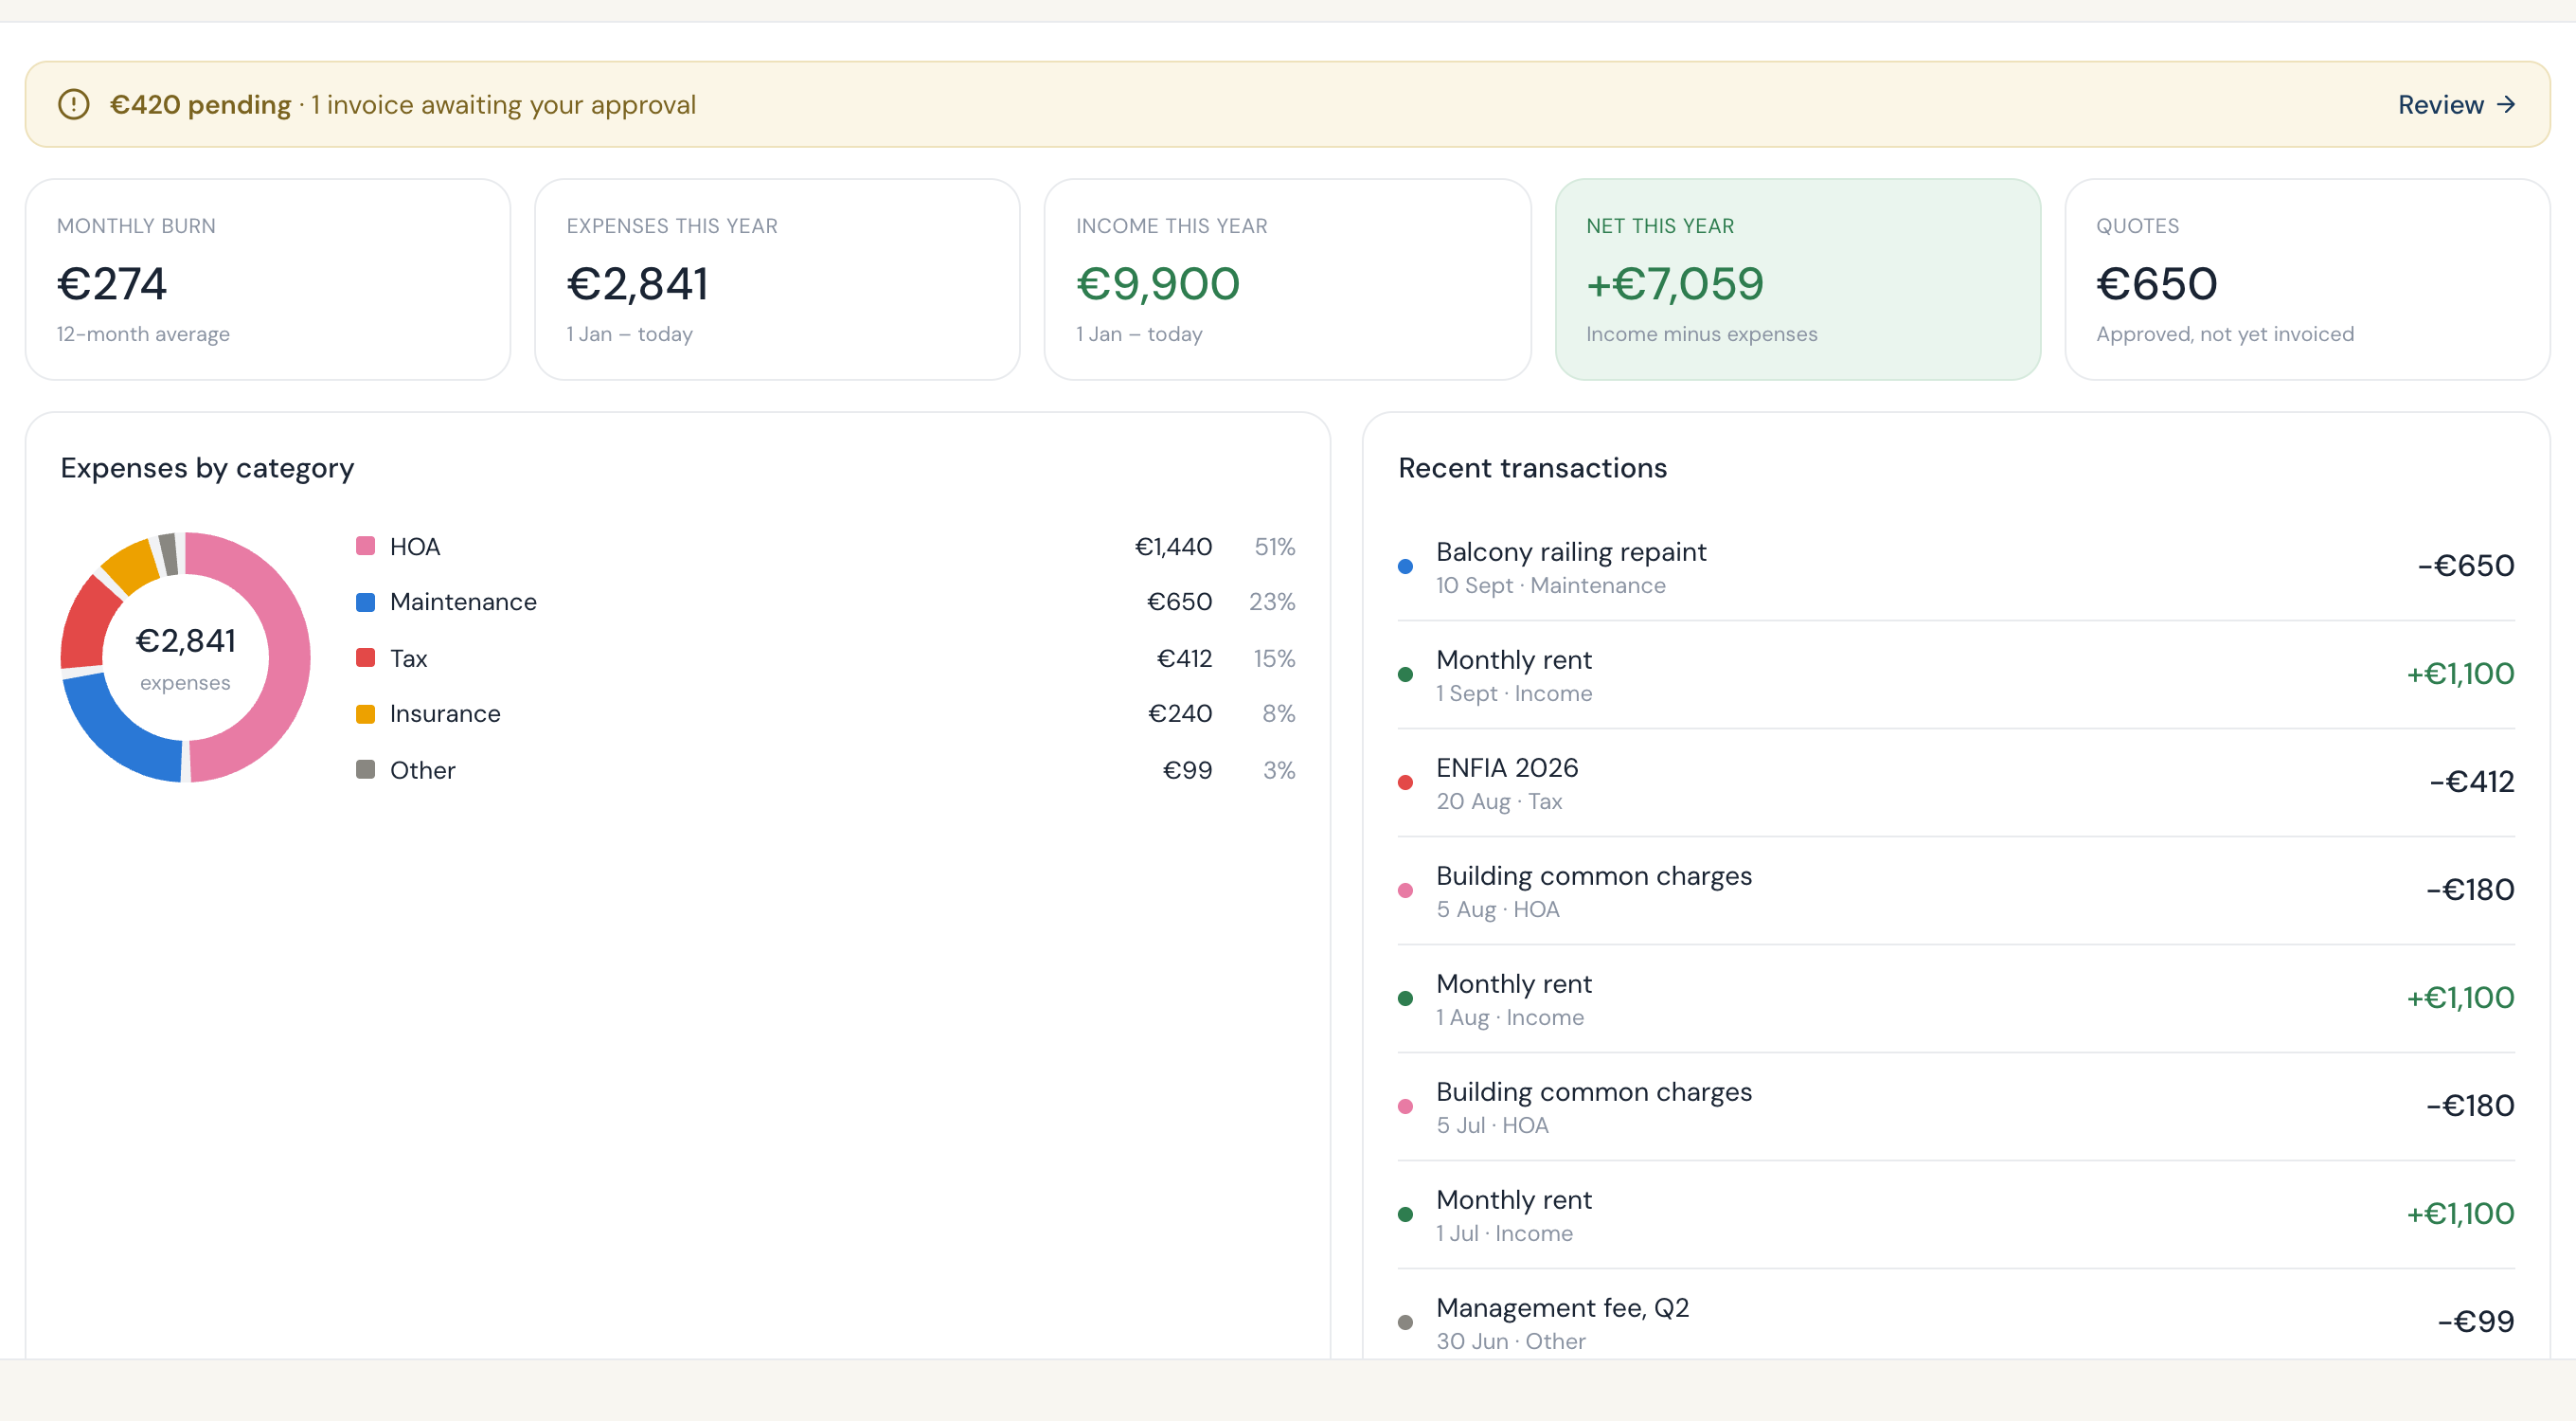Click the pending alert warning icon
Image resolution: width=2576 pixels, height=1421 pixels.
73,104
